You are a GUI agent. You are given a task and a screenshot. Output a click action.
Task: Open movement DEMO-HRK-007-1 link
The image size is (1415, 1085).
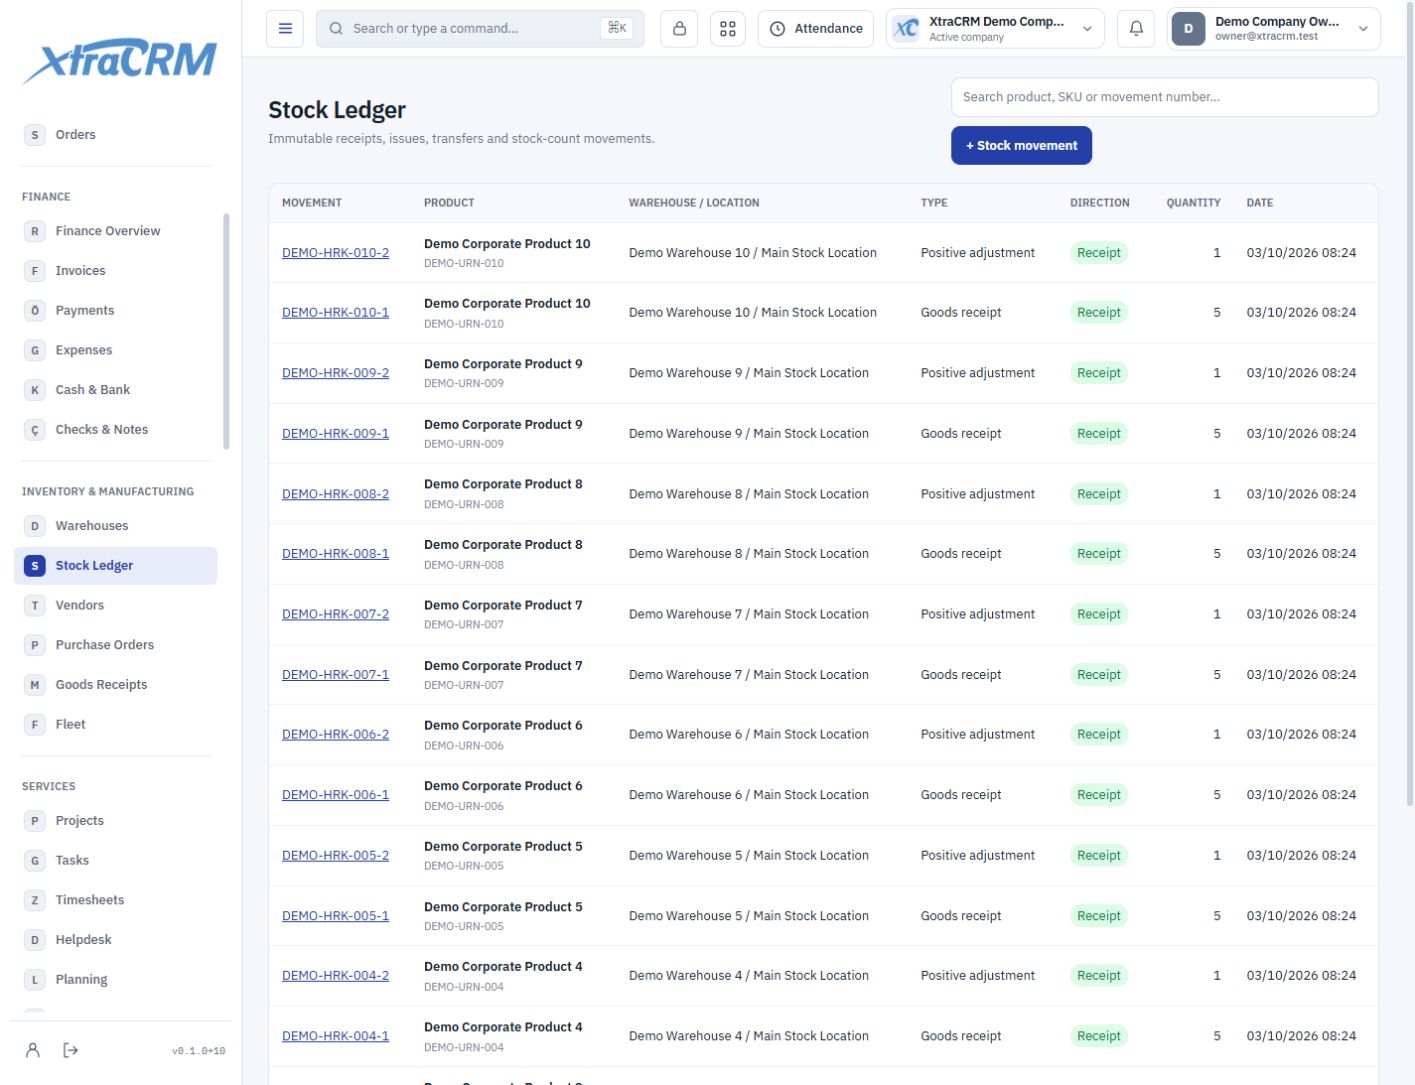[335, 675]
